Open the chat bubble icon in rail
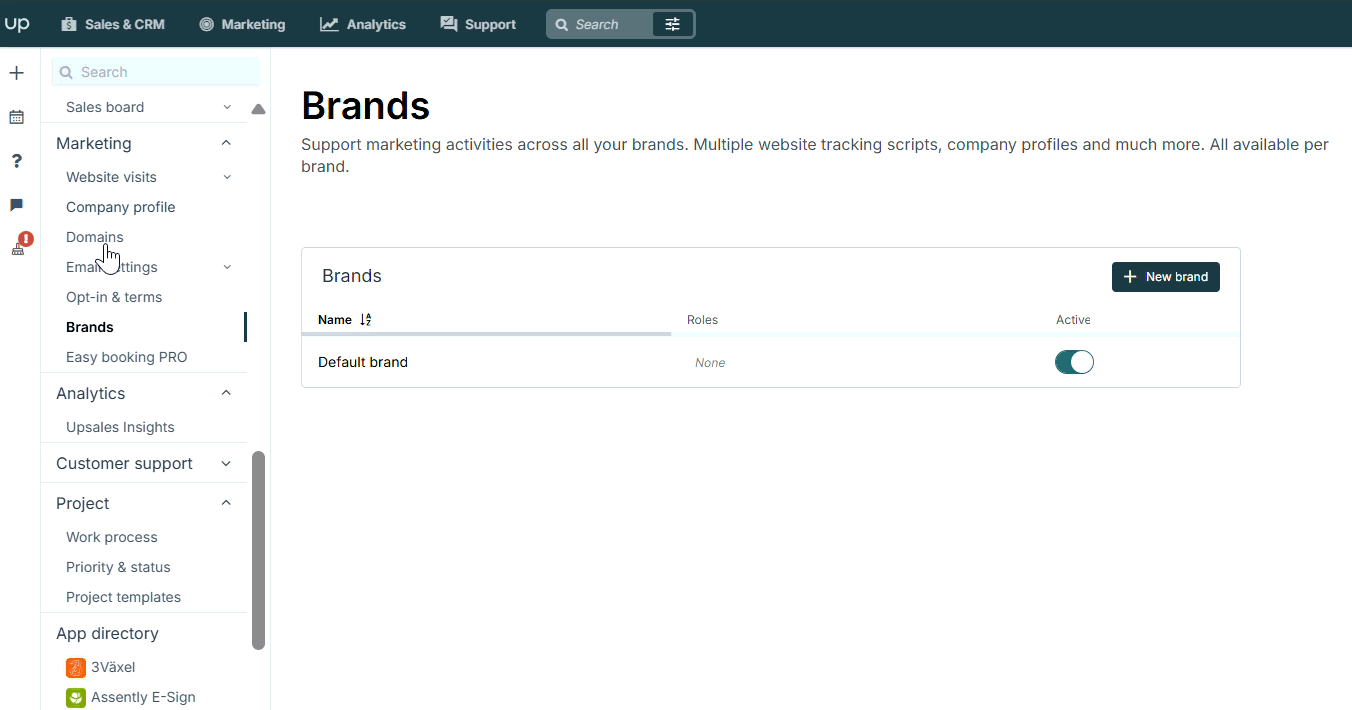 point(16,205)
